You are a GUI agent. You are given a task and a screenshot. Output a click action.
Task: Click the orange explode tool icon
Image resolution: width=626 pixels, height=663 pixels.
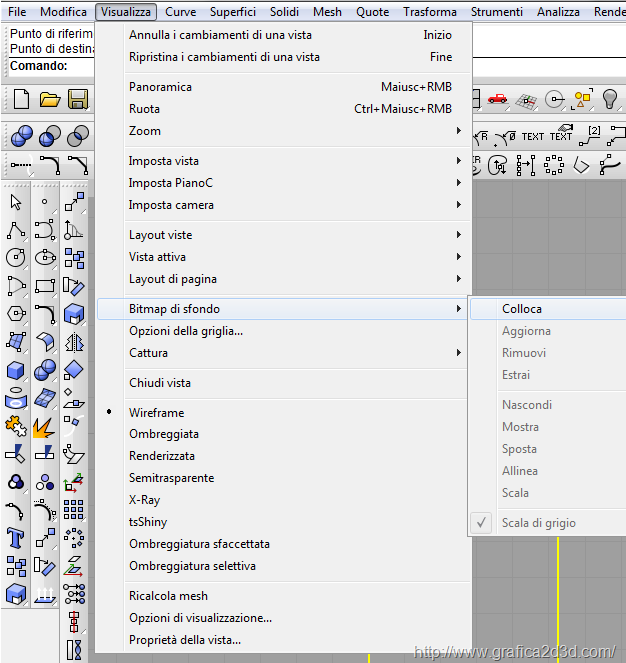[44, 428]
